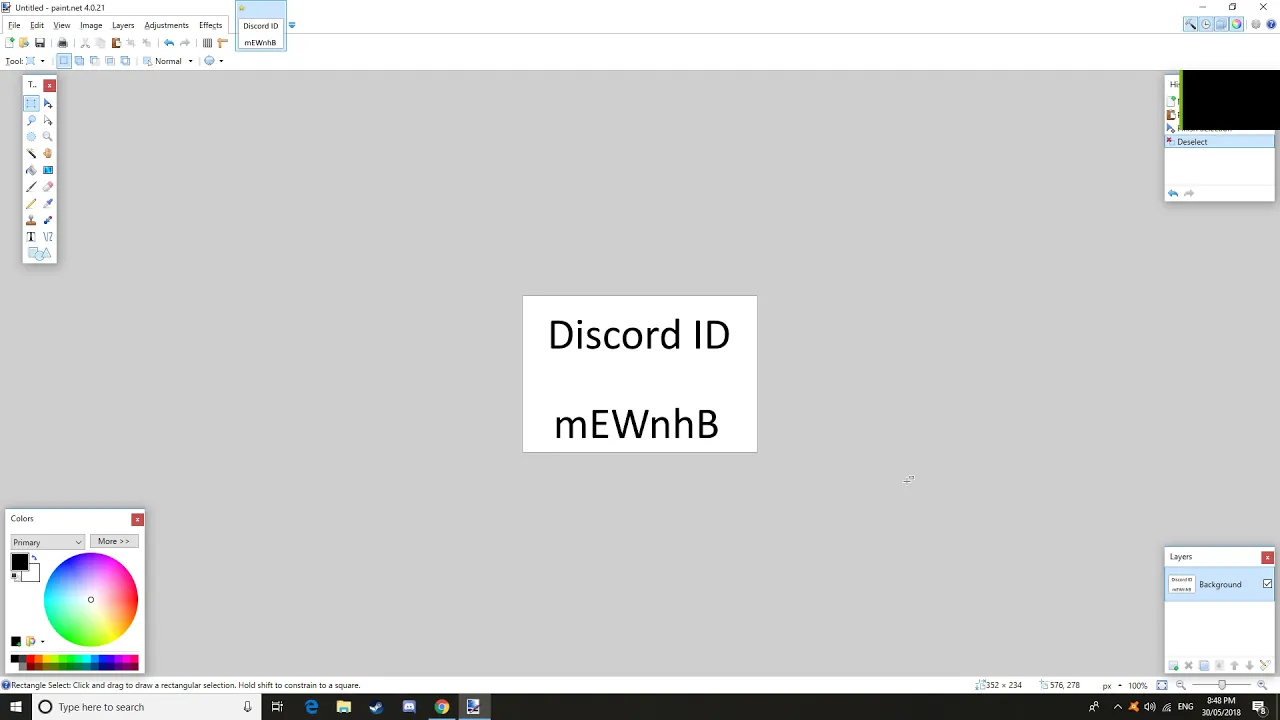Select the Color Picker eyedropper tool

48,203
